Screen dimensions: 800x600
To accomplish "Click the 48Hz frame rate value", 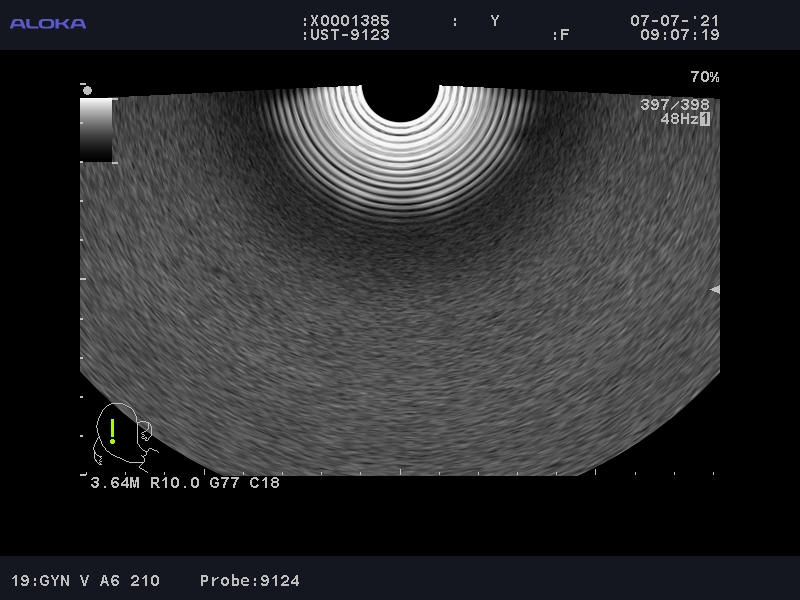I will click(678, 119).
